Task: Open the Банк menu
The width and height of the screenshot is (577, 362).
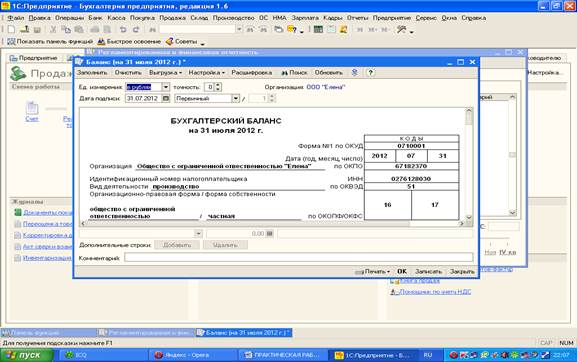Action: tap(95, 18)
